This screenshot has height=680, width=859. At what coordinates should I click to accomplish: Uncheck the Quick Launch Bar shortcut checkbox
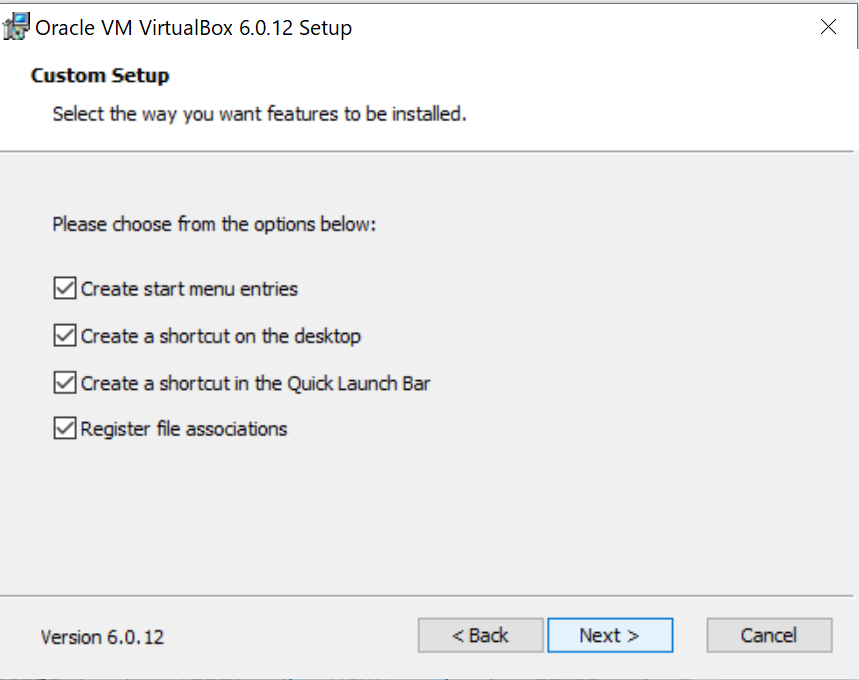pos(65,383)
